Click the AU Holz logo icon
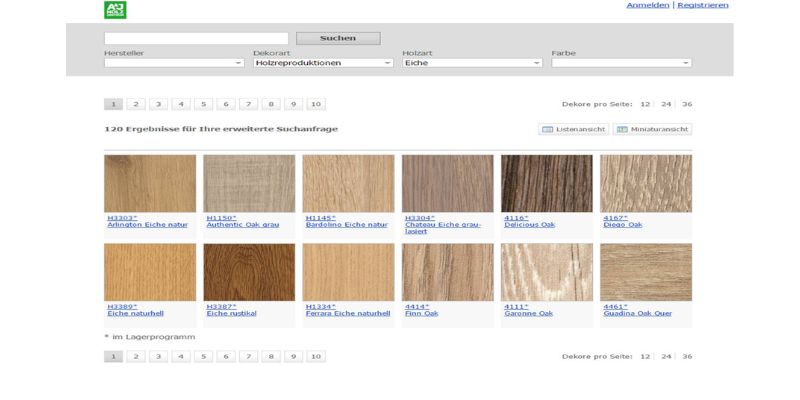The width and height of the screenshot is (800, 400). [x=115, y=10]
